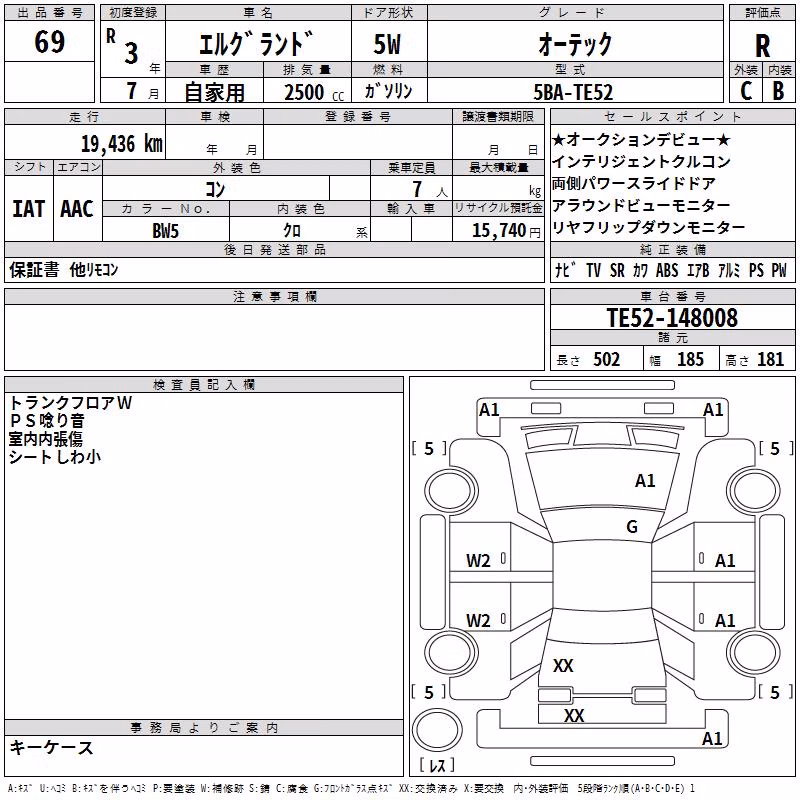The image size is (800, 800).
Task: Click the overall evaluation score R
Action: [762, 46]
